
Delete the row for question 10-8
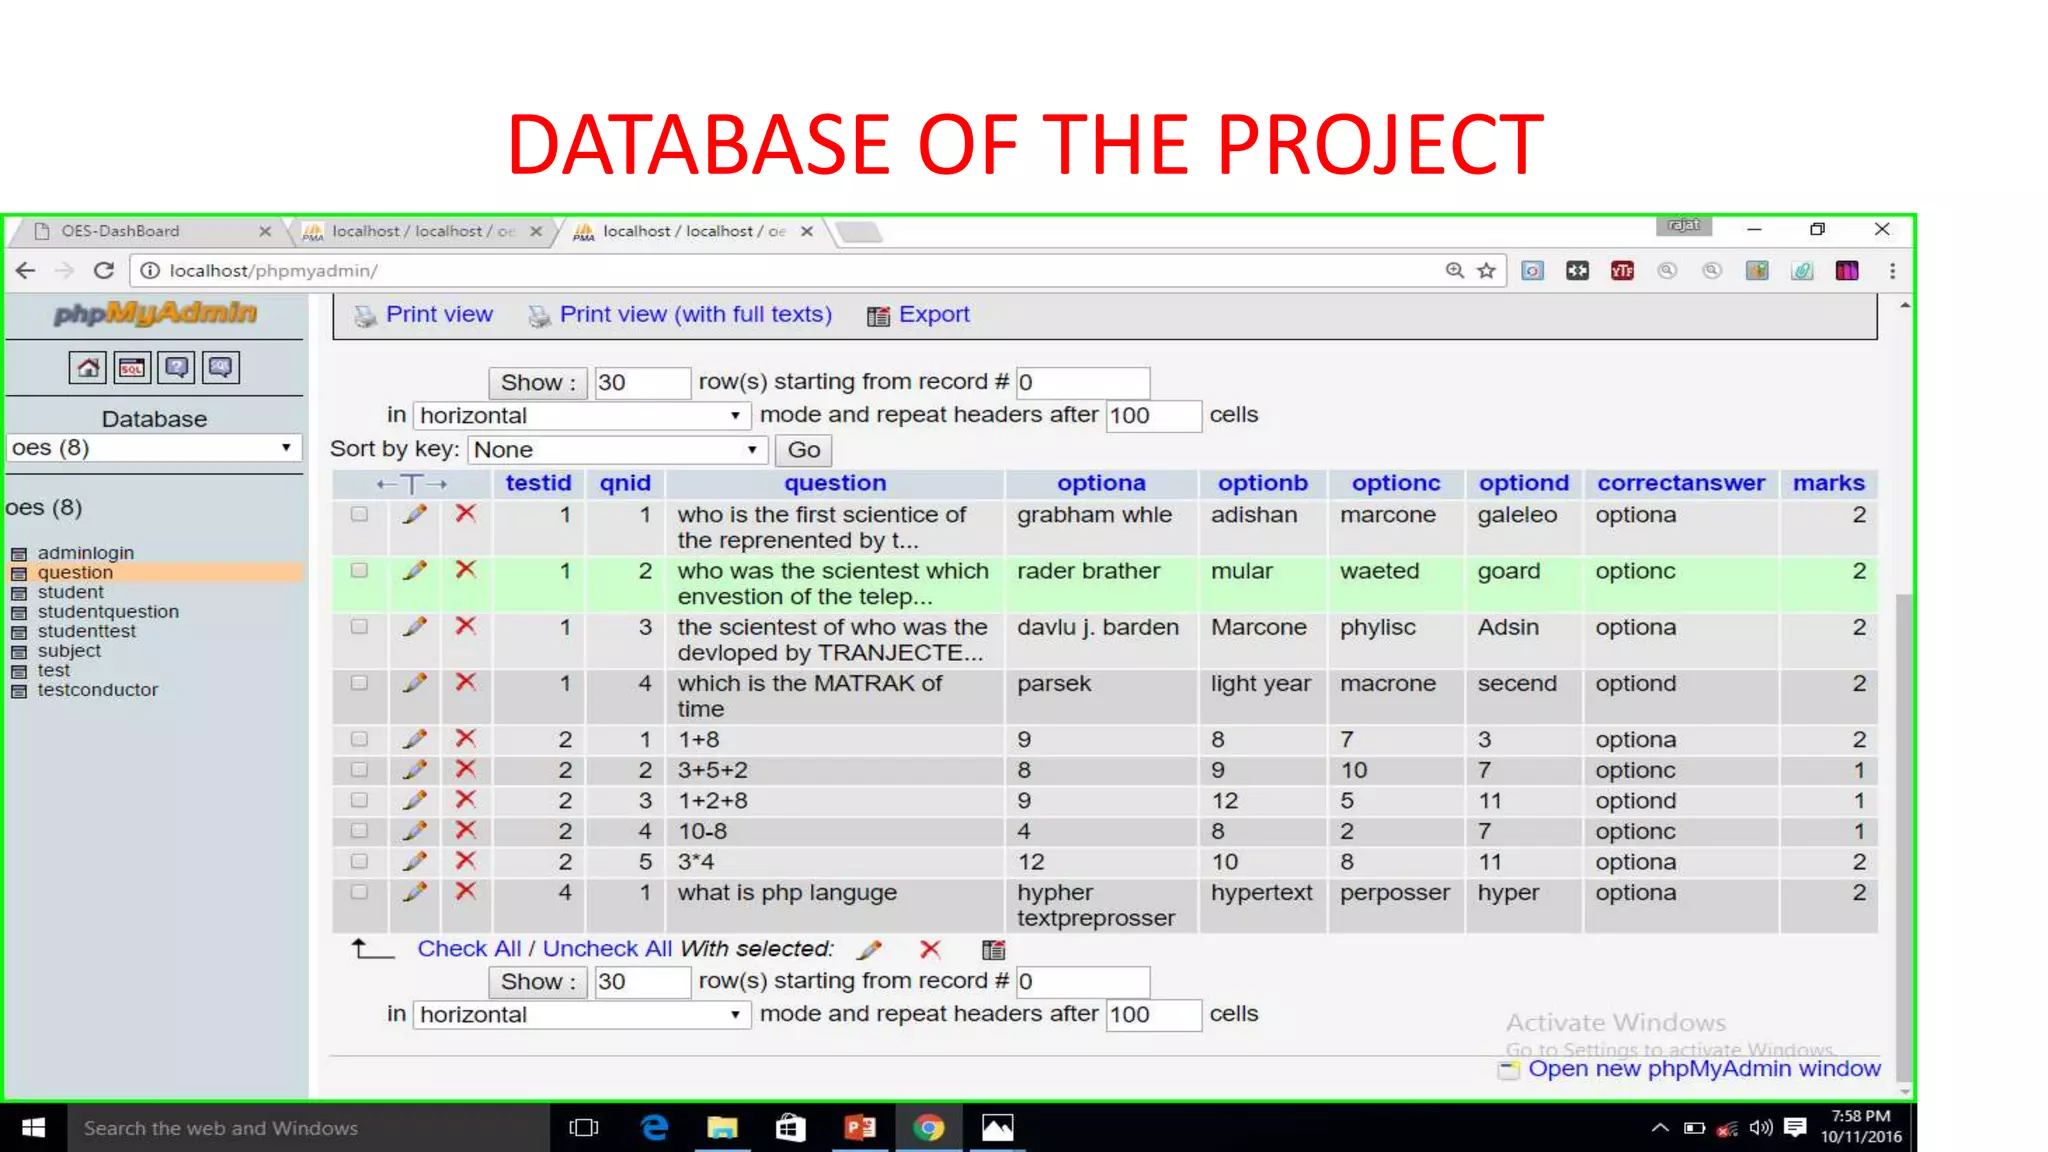pyautogui.click(x=465, y=830)
